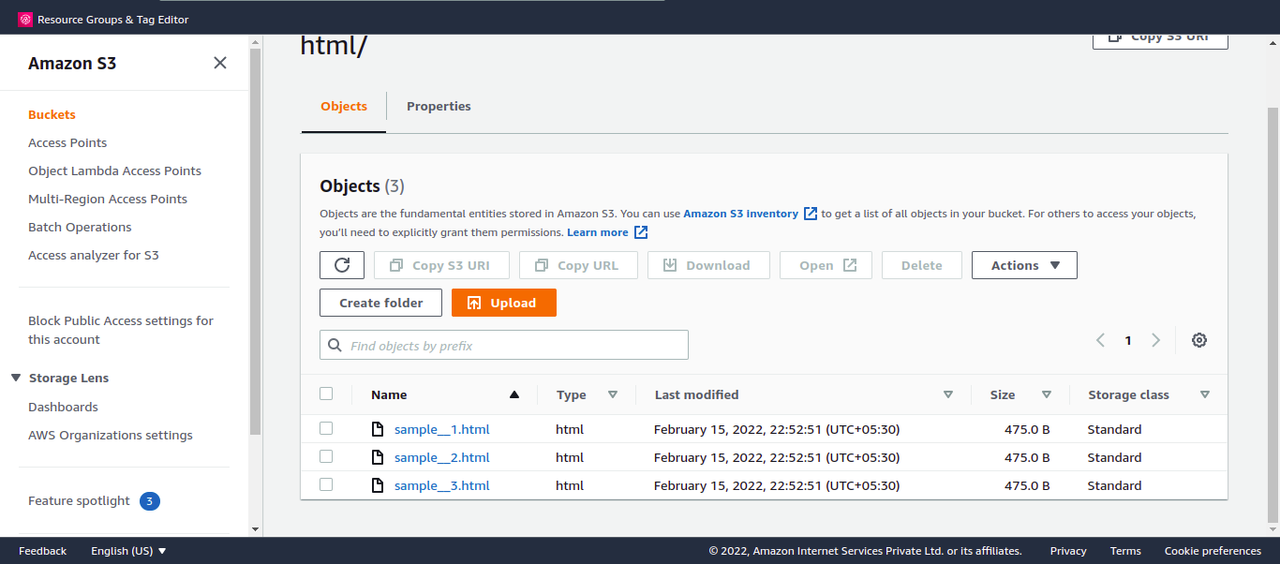1280x564 pixels.
Task: Sort by Size column arrow
Action: tap(1047, 395)
